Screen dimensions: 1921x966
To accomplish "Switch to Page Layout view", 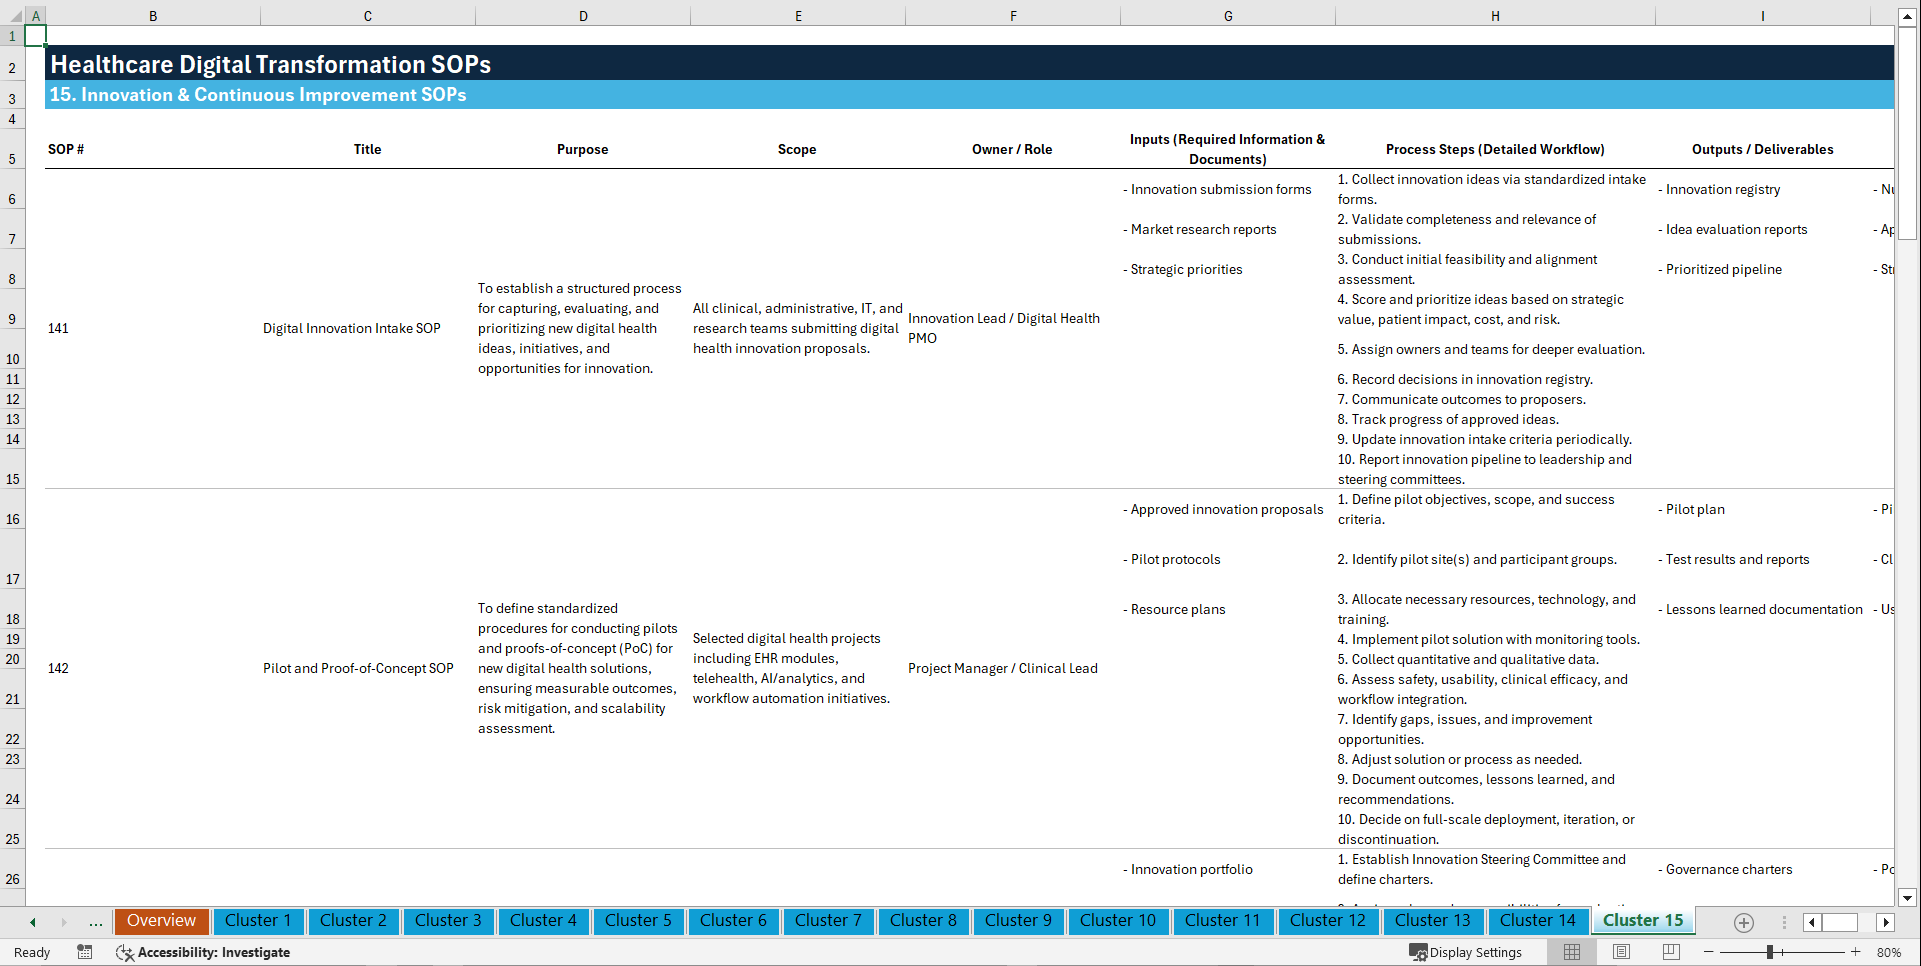I will (x=1620, y=952).
